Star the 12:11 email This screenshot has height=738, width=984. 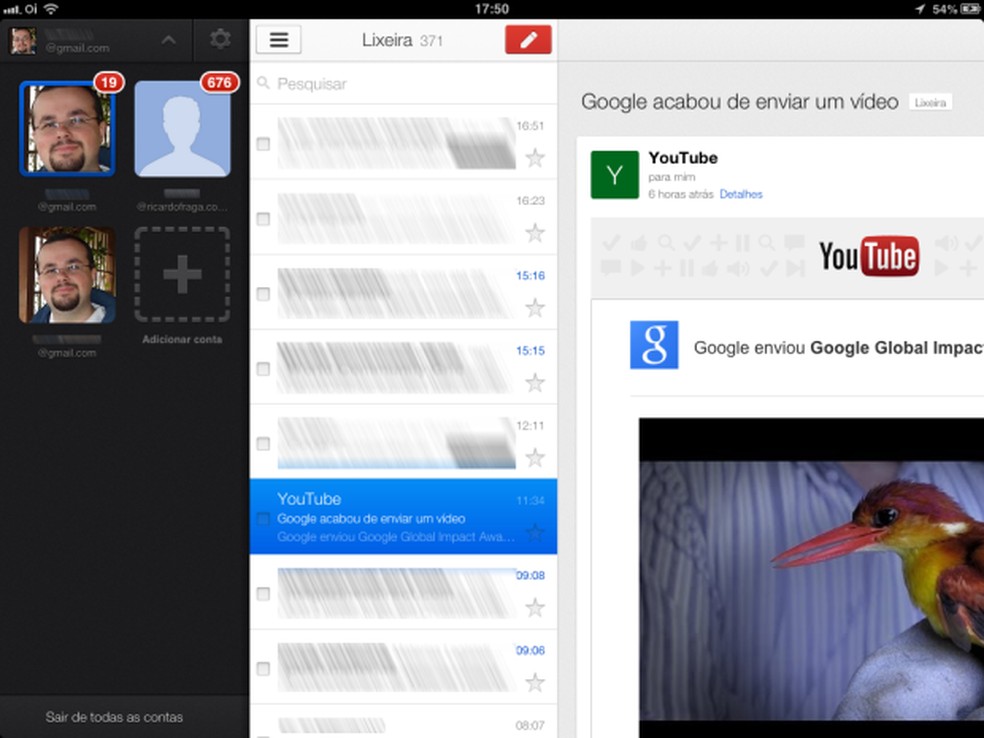[x=535, y=458]
